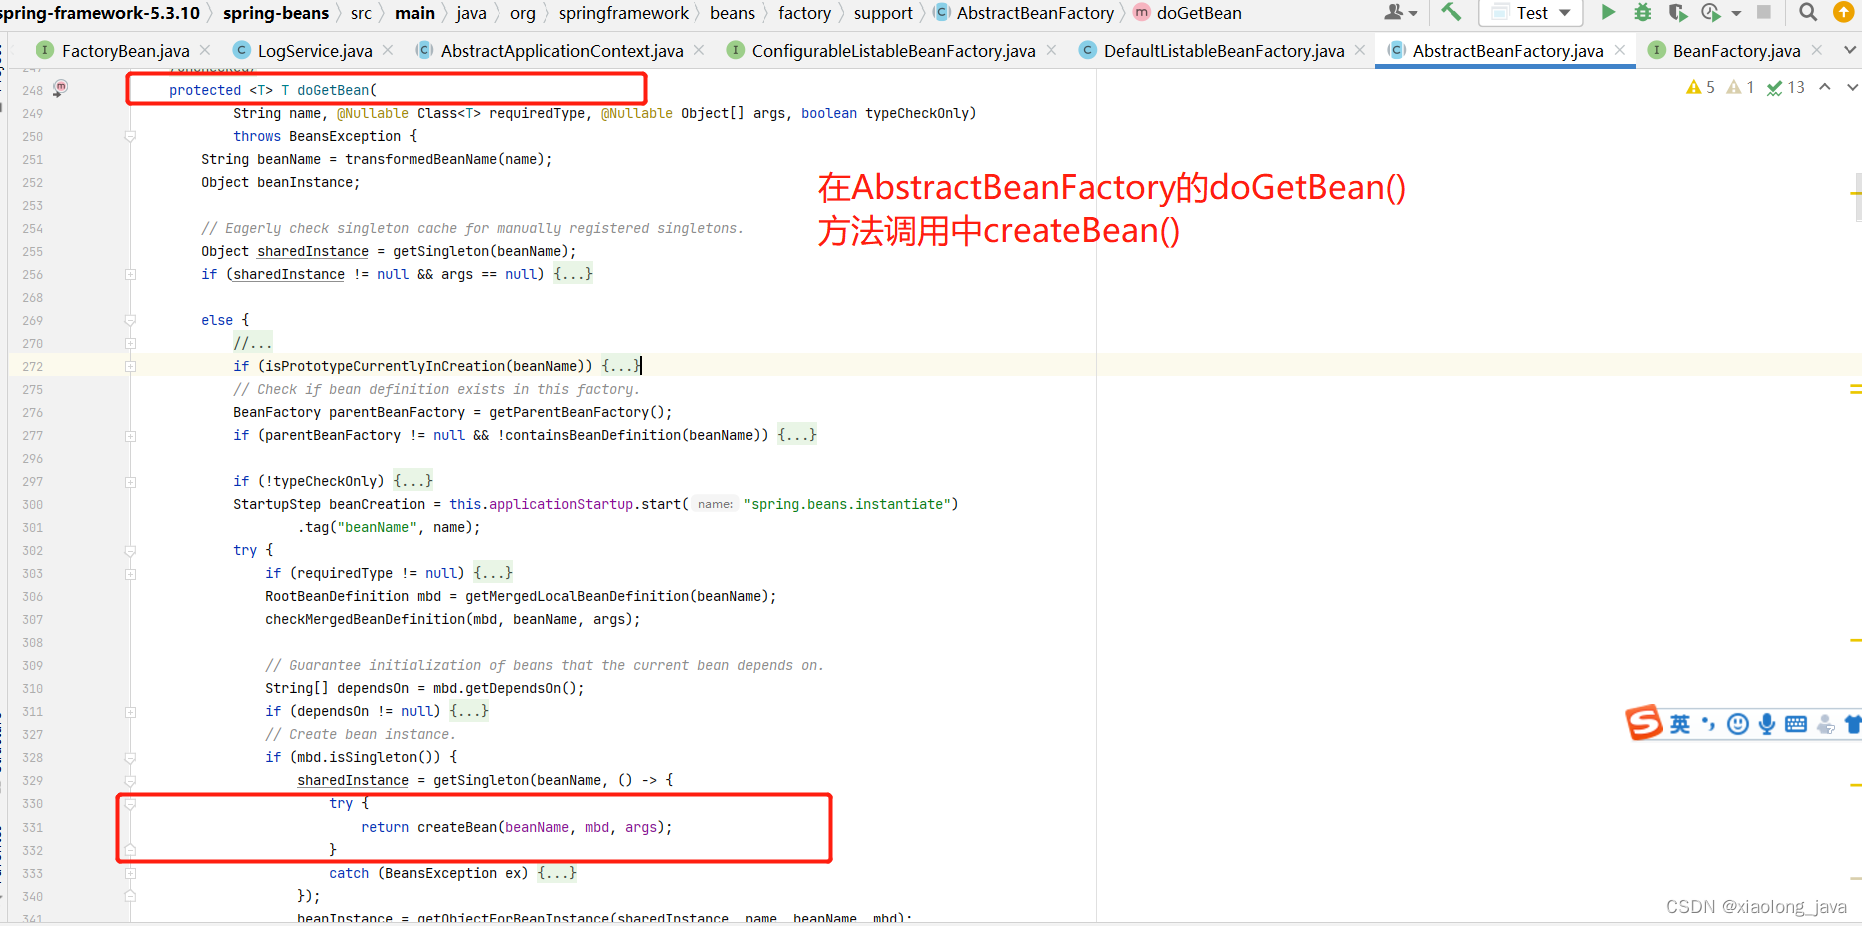Go to next highlighted error arrow
The width and height of the screenshot is (1862, 926).
point(1852,87)
